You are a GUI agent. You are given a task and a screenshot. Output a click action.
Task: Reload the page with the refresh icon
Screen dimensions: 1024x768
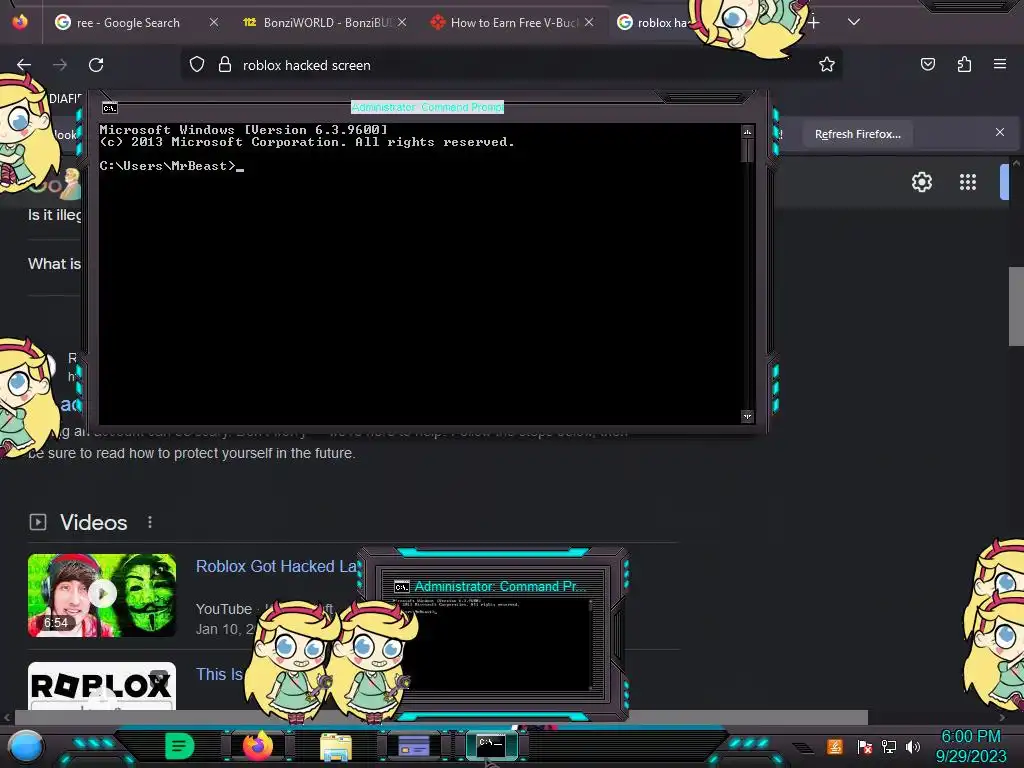[x=96, y=65]
